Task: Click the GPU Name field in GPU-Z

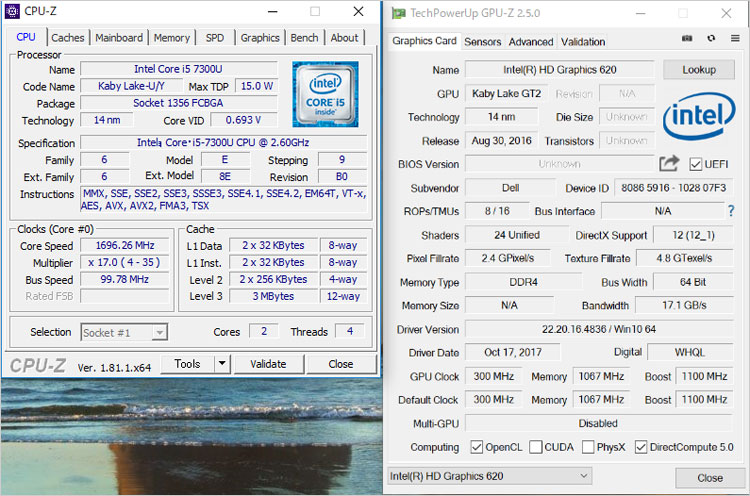Action: tap(560, 70)
